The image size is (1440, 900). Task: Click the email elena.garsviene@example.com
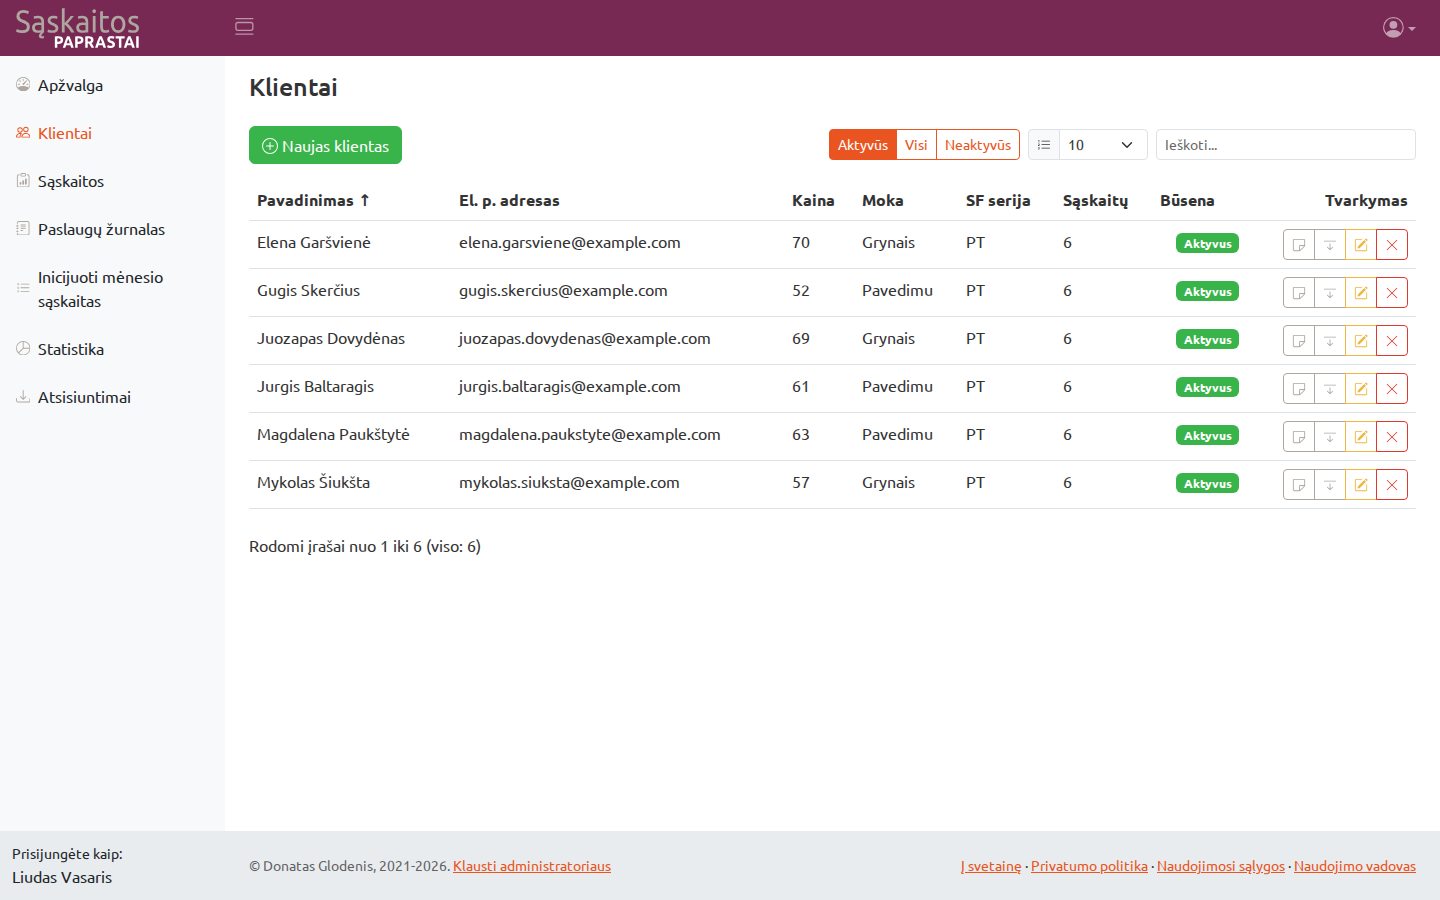pyautogui.click(x=570, y=243)
